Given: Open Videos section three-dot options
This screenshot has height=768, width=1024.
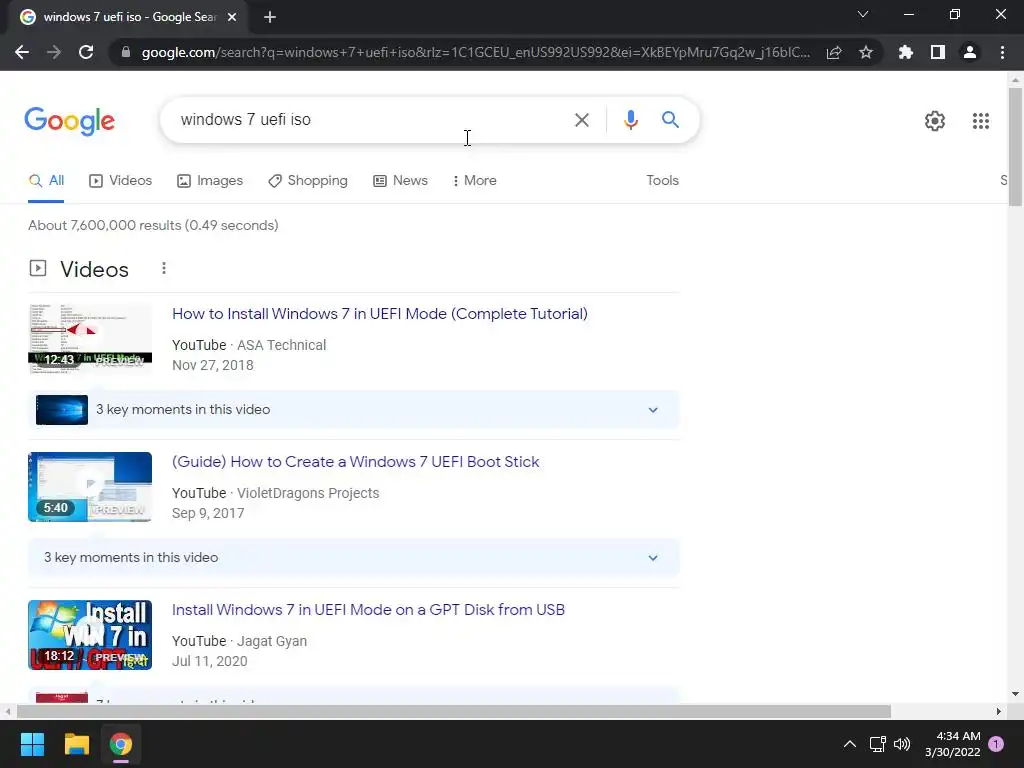Looking at the screenshot, I should point(164,268).
